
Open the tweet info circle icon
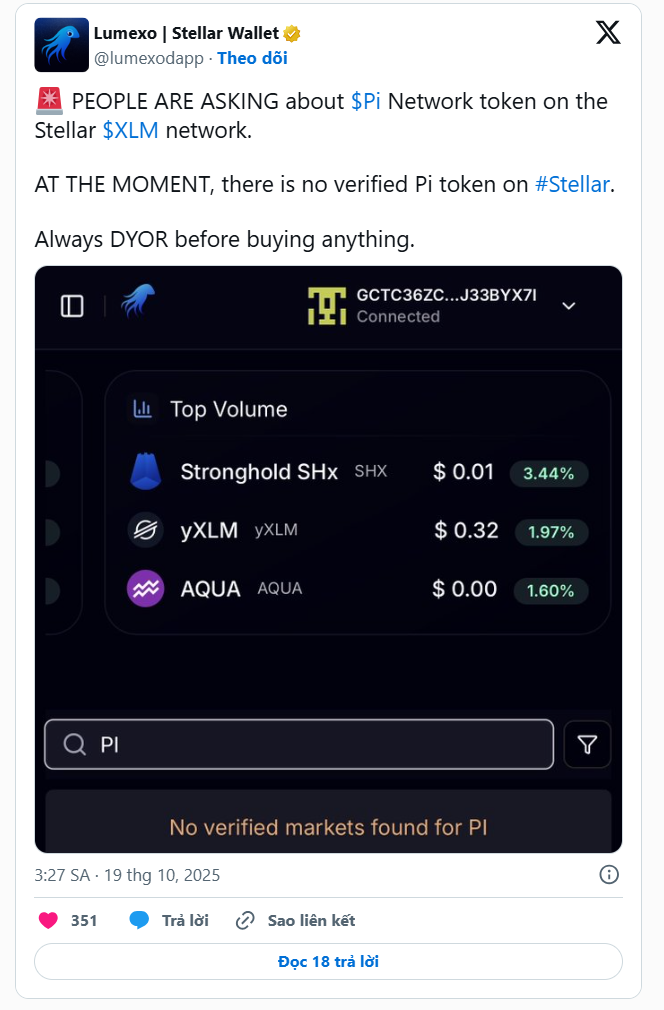pyautogui.click(x=608, y=875)
